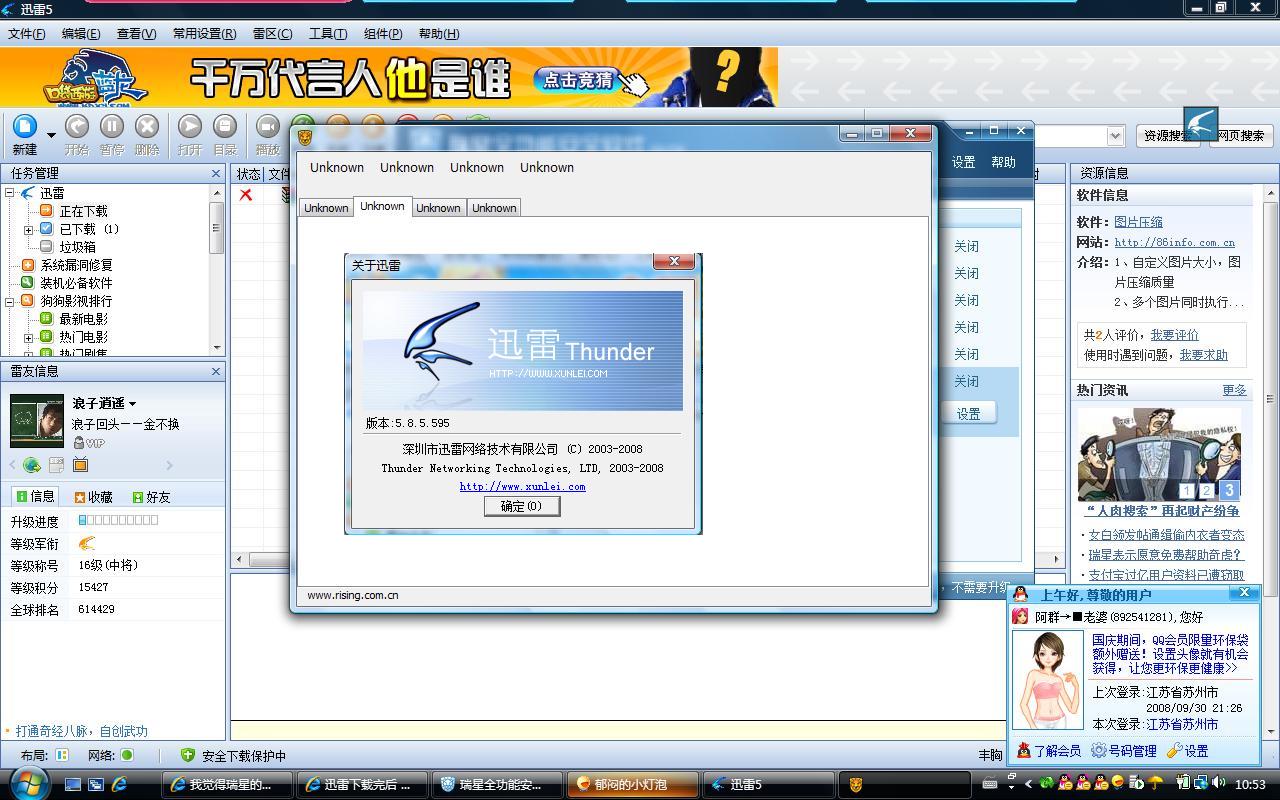
Task: Click 了解会员 in the QQ popup
Action: point(1049,751)
